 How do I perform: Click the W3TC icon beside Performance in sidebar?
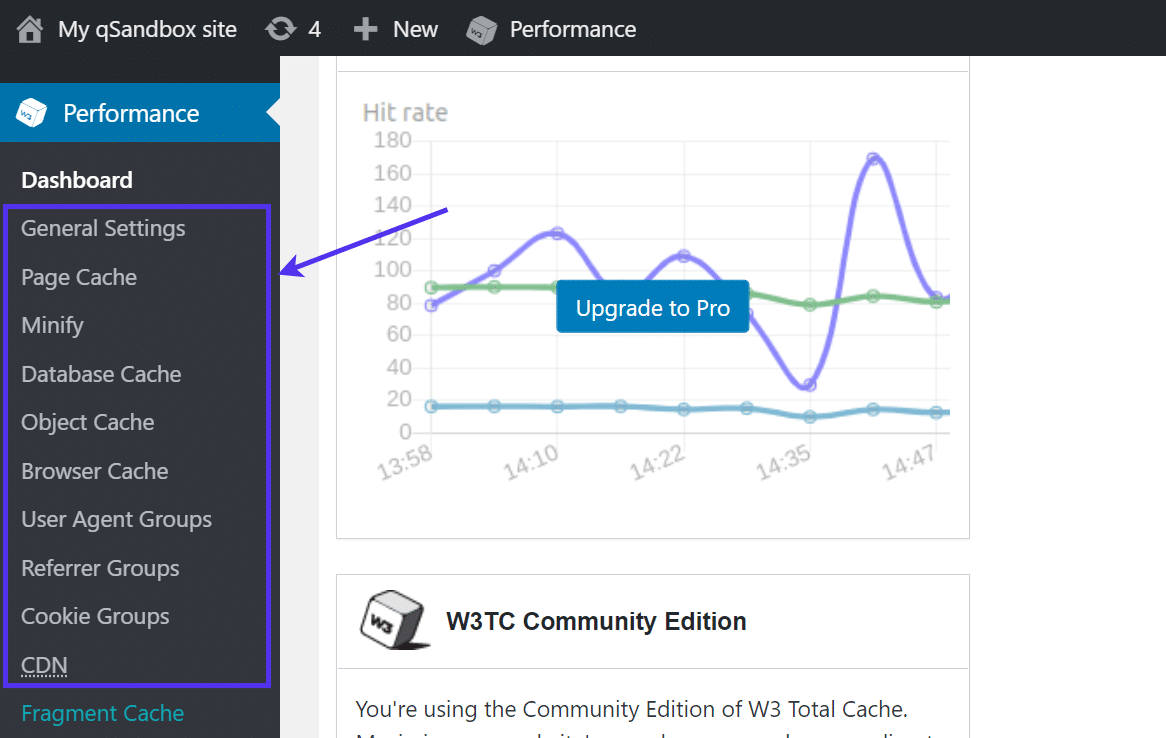pos(30,113)
